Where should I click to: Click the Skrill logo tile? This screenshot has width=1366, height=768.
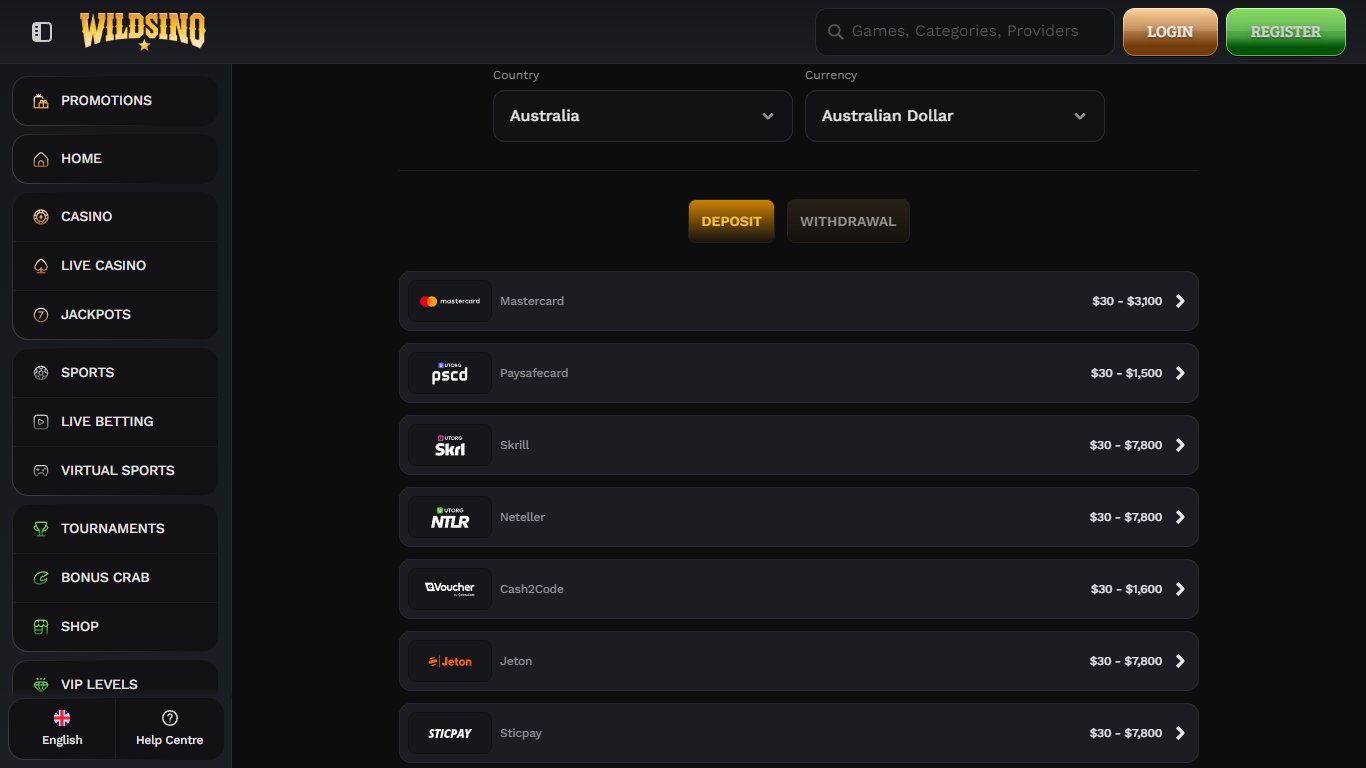click(450, 445)
